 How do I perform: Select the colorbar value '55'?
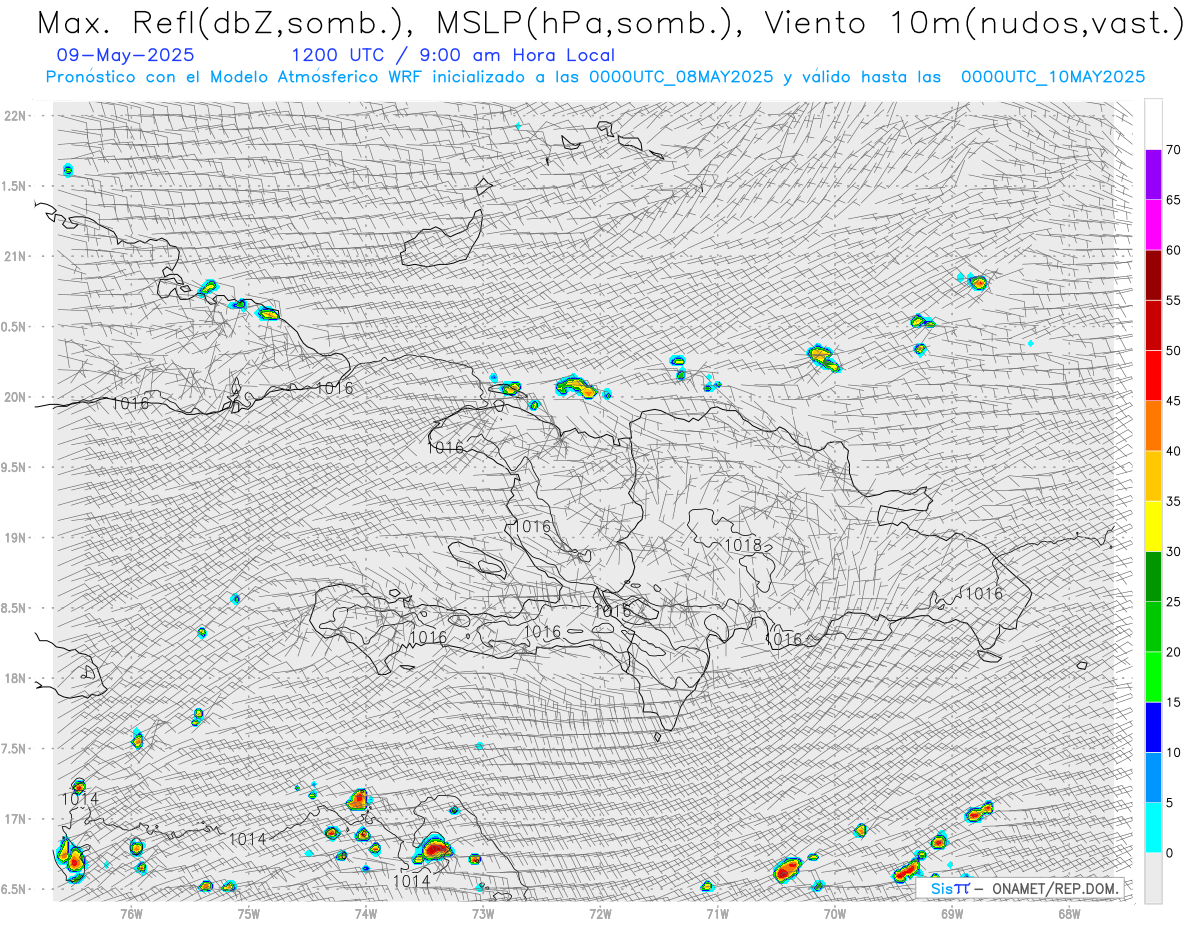pos(1174,301)
